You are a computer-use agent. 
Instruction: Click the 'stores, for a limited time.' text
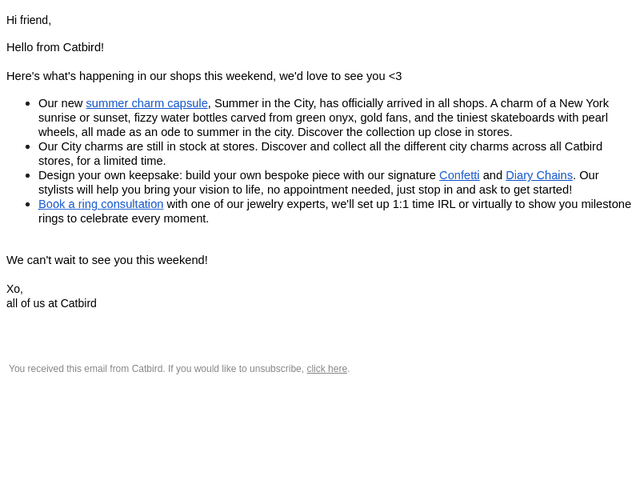pos(102,161)
